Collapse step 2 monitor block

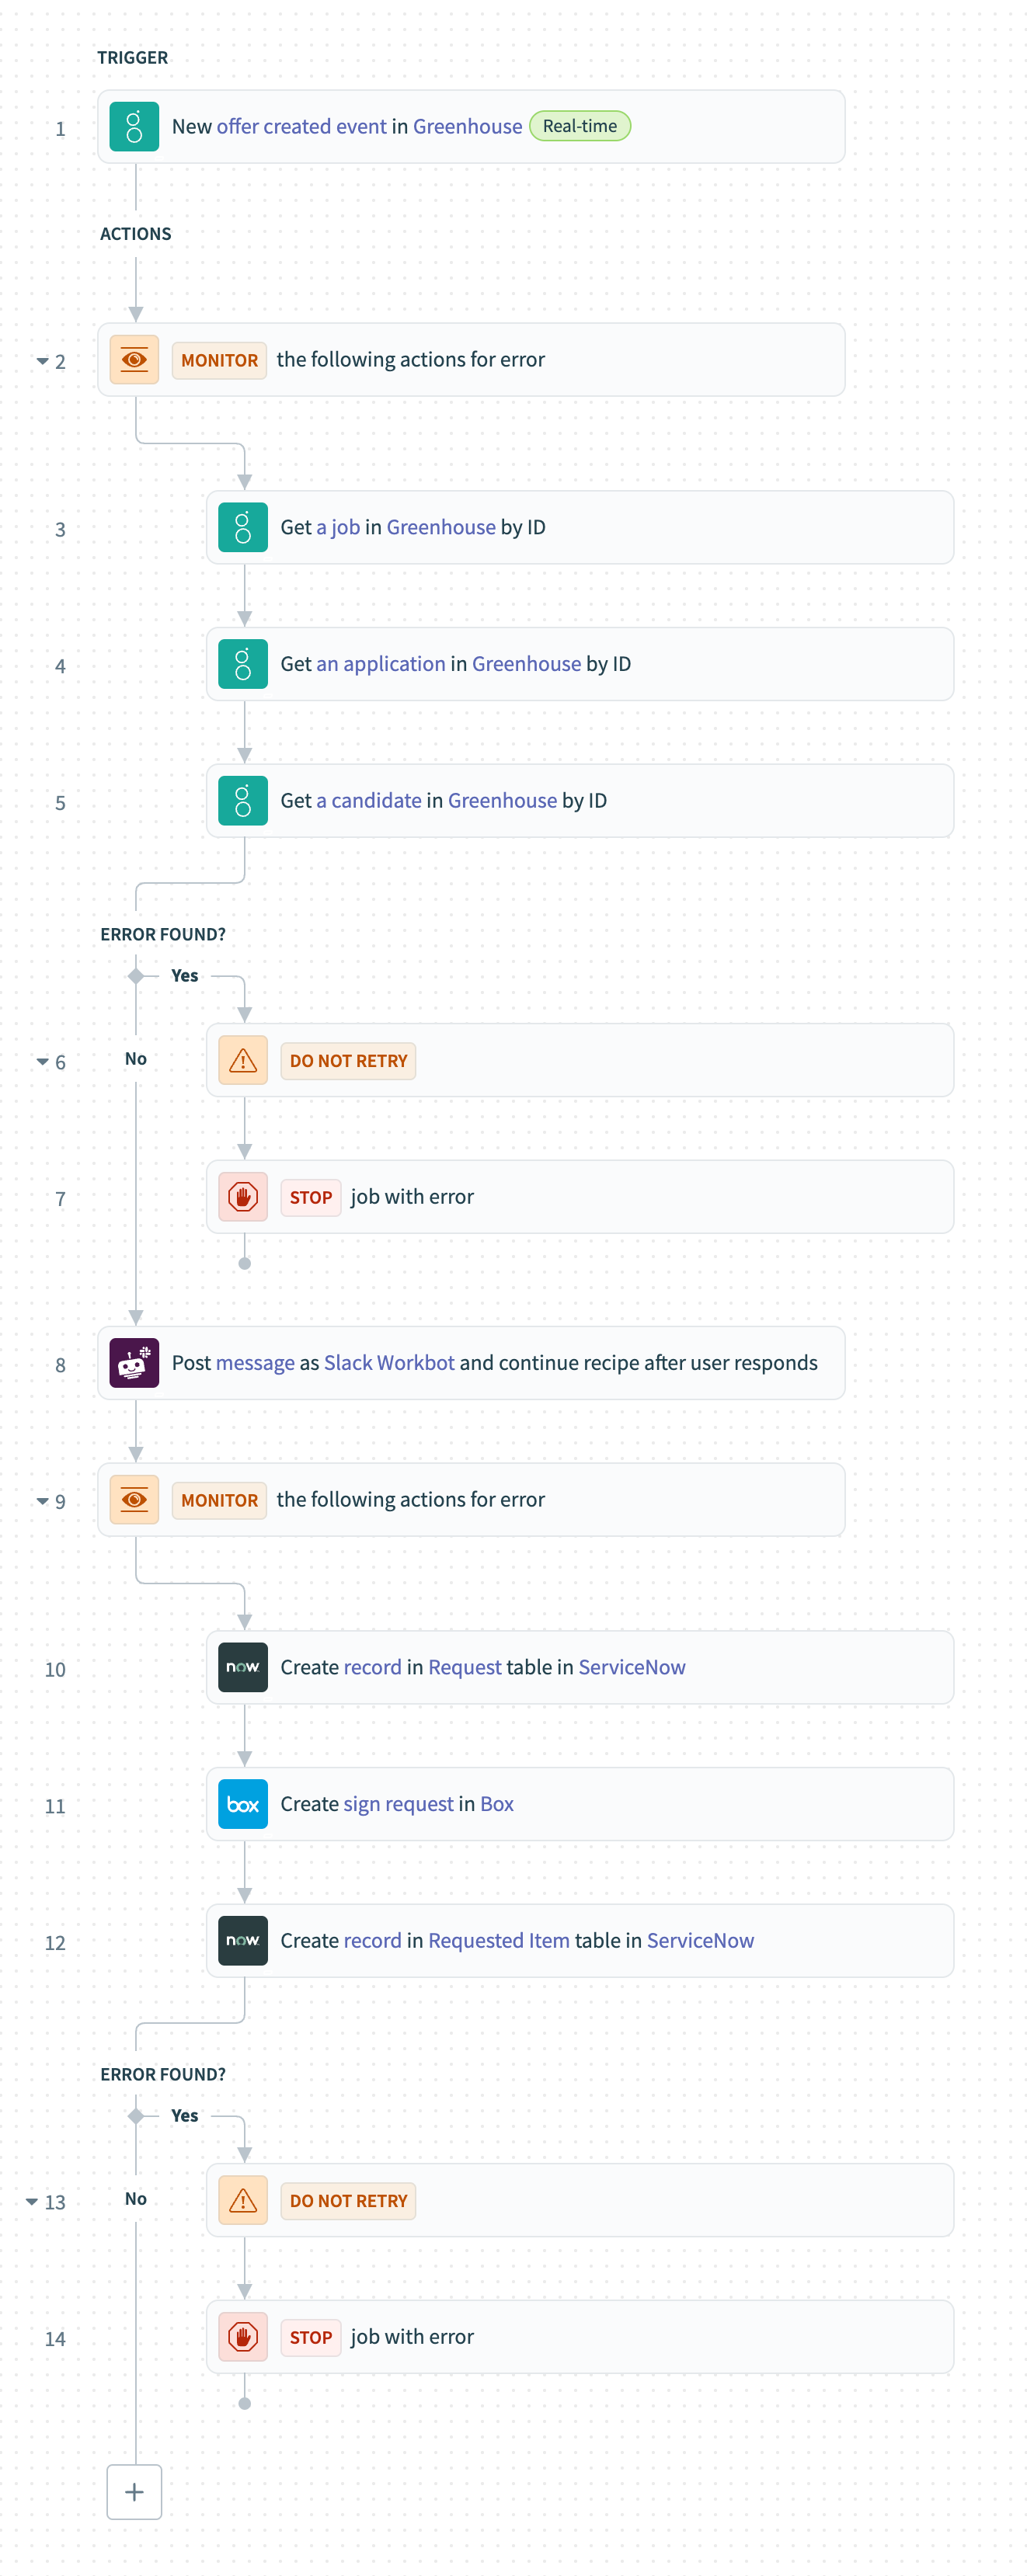point(42,360)
